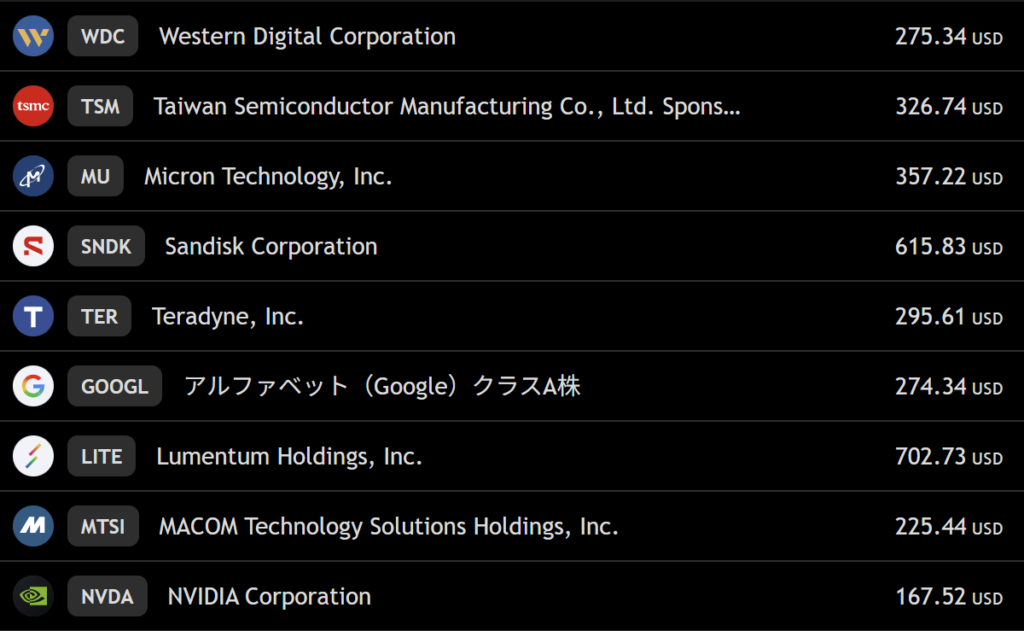The width and height of the screenshot is (1024, 631).
Task: Click the NVIDIA price 167.52 USD
Action: [948, 597]
